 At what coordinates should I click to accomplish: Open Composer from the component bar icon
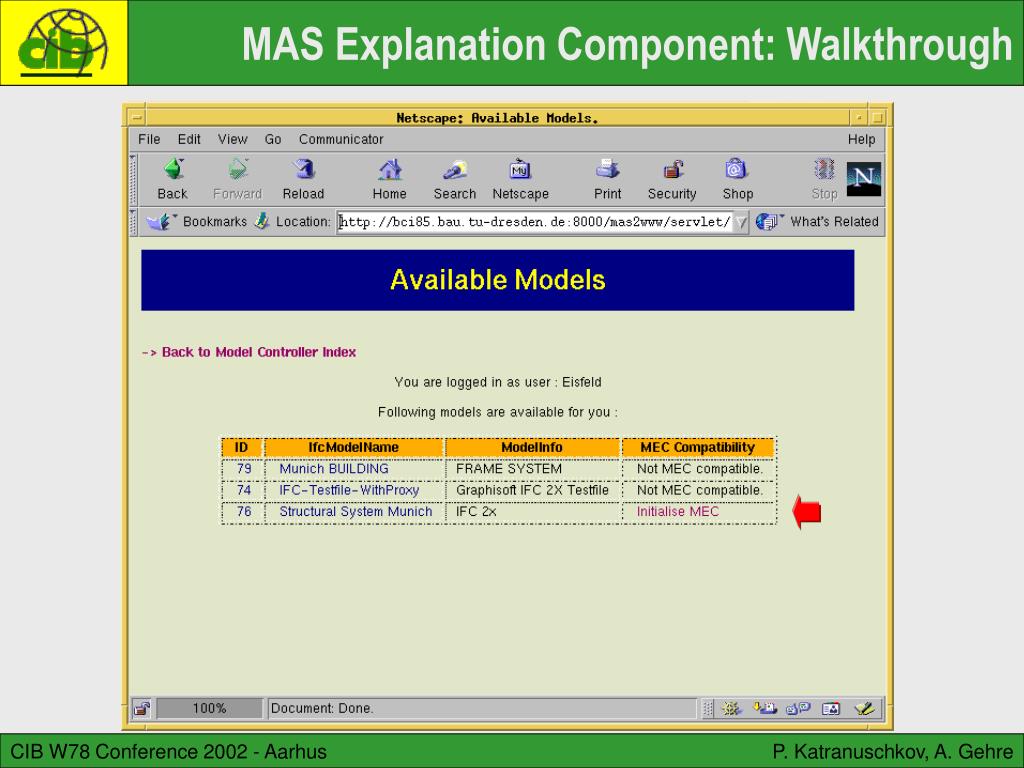[865, 708]
